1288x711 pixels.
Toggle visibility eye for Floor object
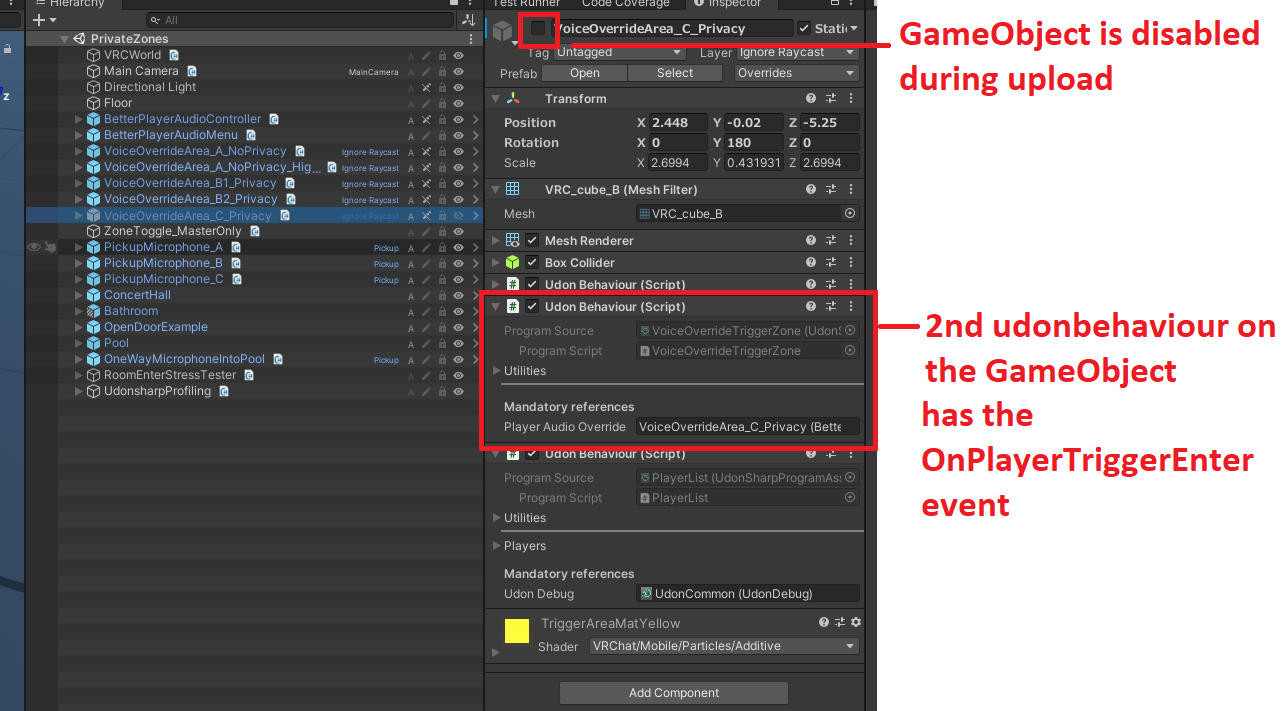(x=458, y=103)
